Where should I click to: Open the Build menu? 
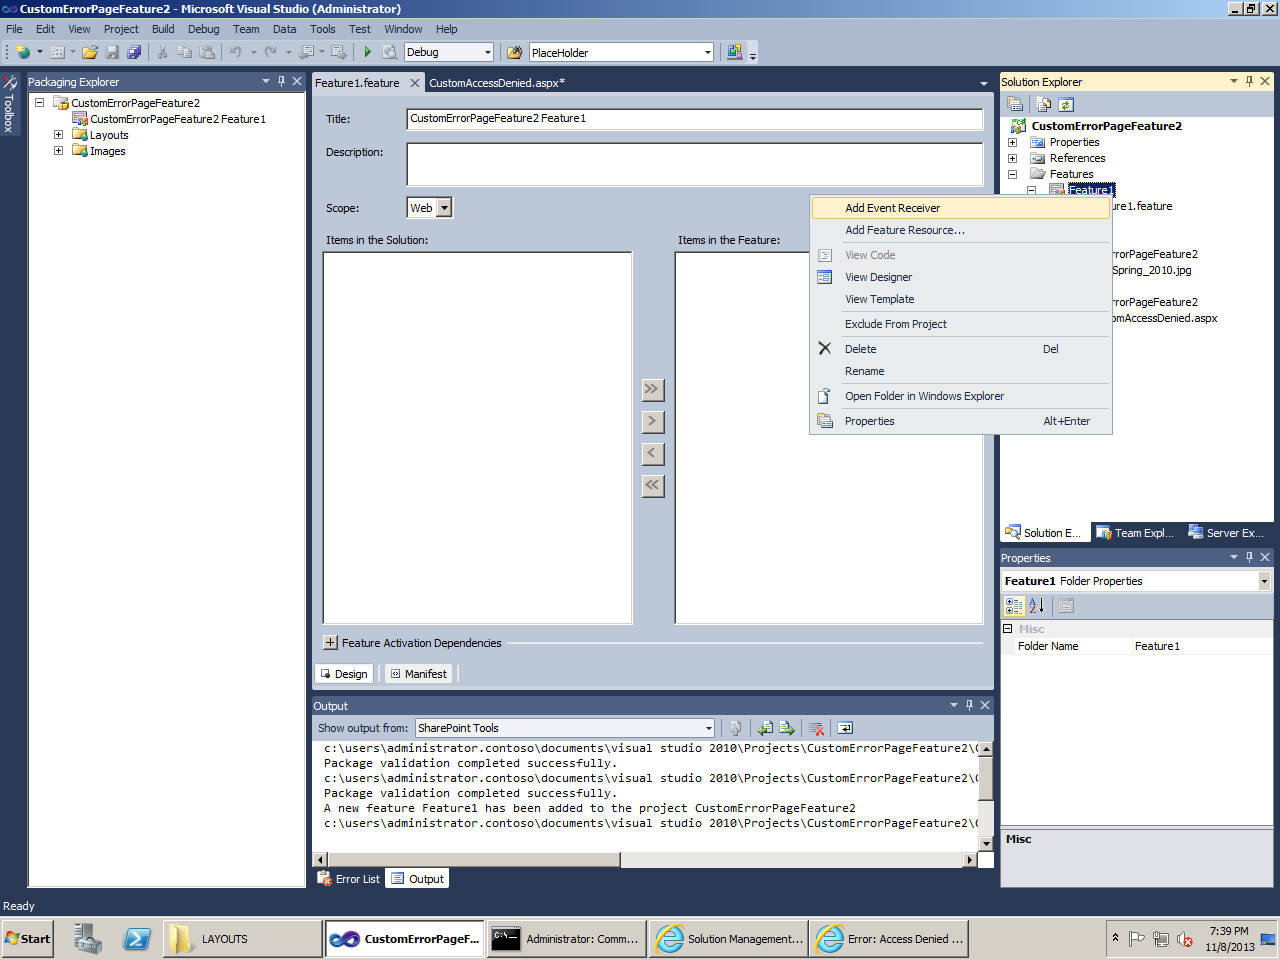[x=163, y=29]
